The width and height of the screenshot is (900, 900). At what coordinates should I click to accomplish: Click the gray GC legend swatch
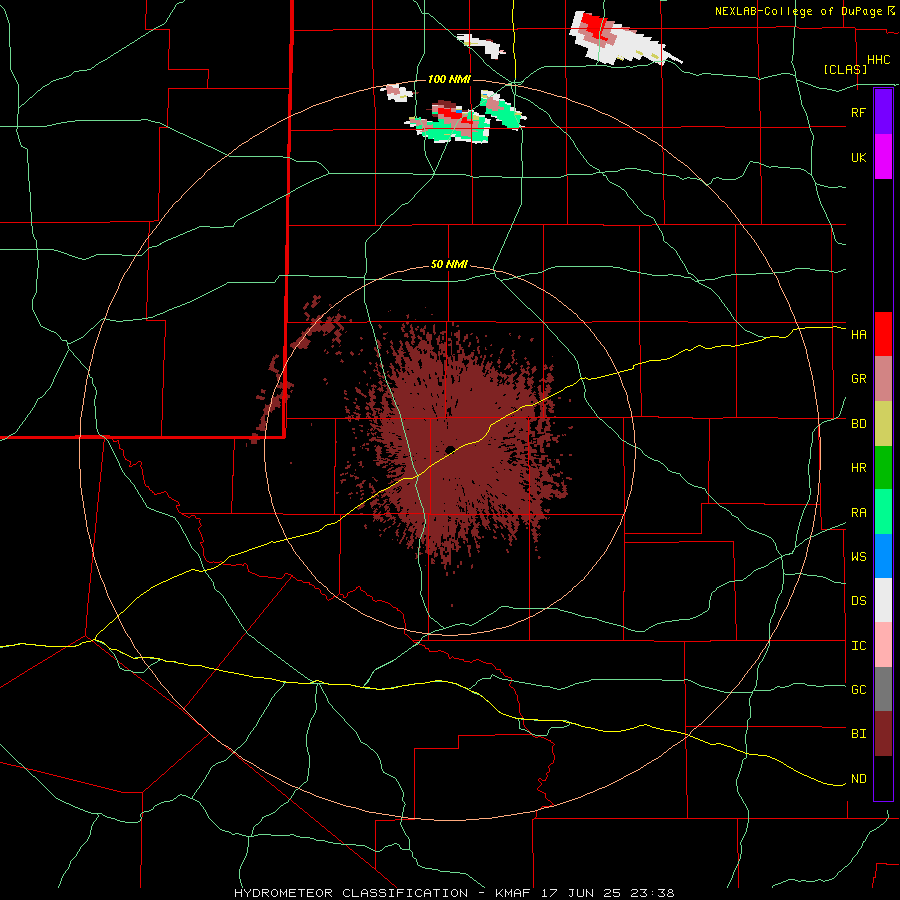(883, 689)
